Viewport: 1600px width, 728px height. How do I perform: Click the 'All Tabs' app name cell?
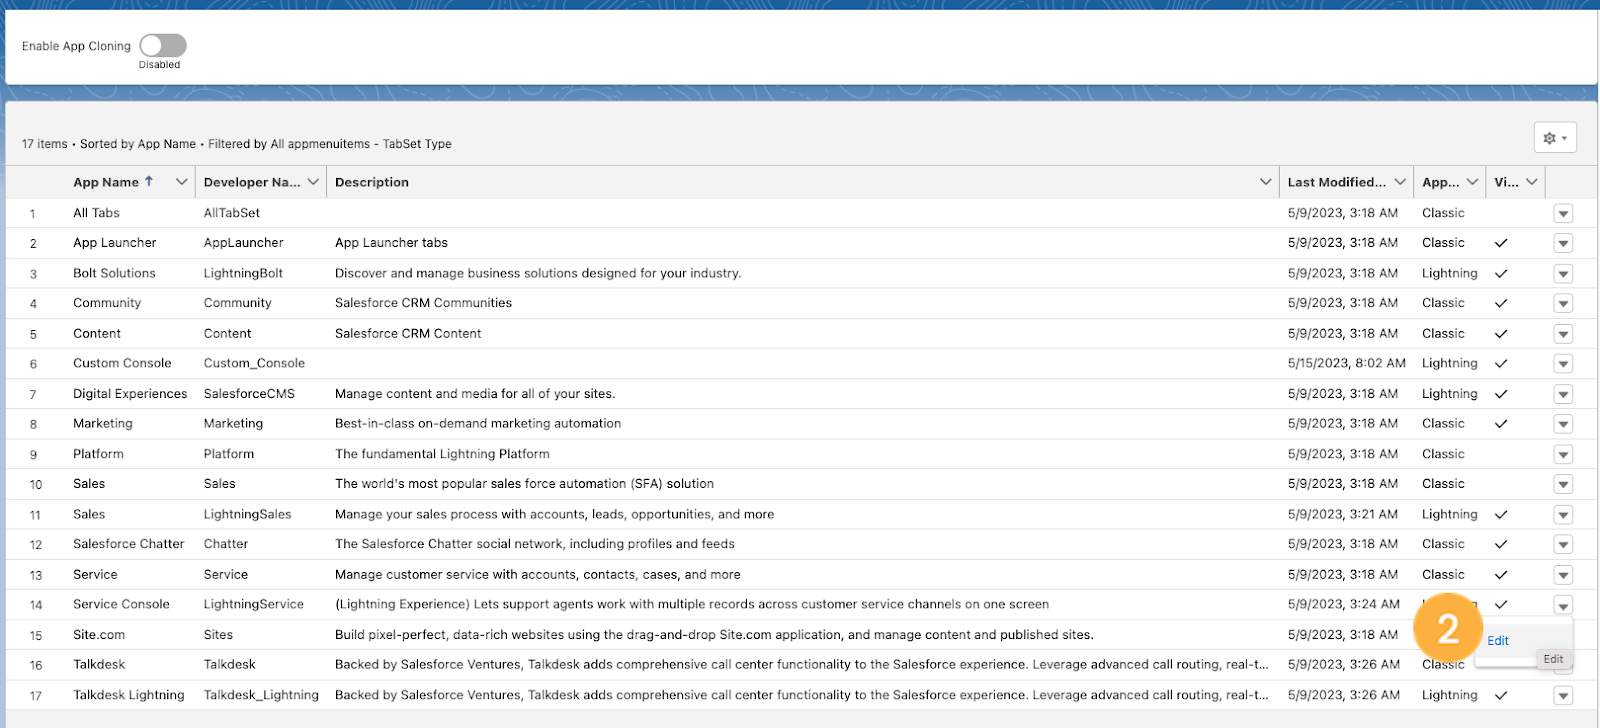click(96, 213)
